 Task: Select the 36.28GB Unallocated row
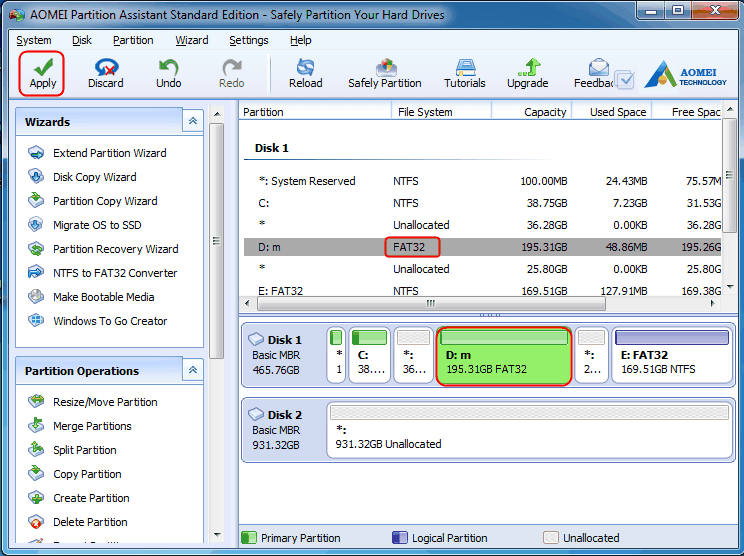[483, 225]
